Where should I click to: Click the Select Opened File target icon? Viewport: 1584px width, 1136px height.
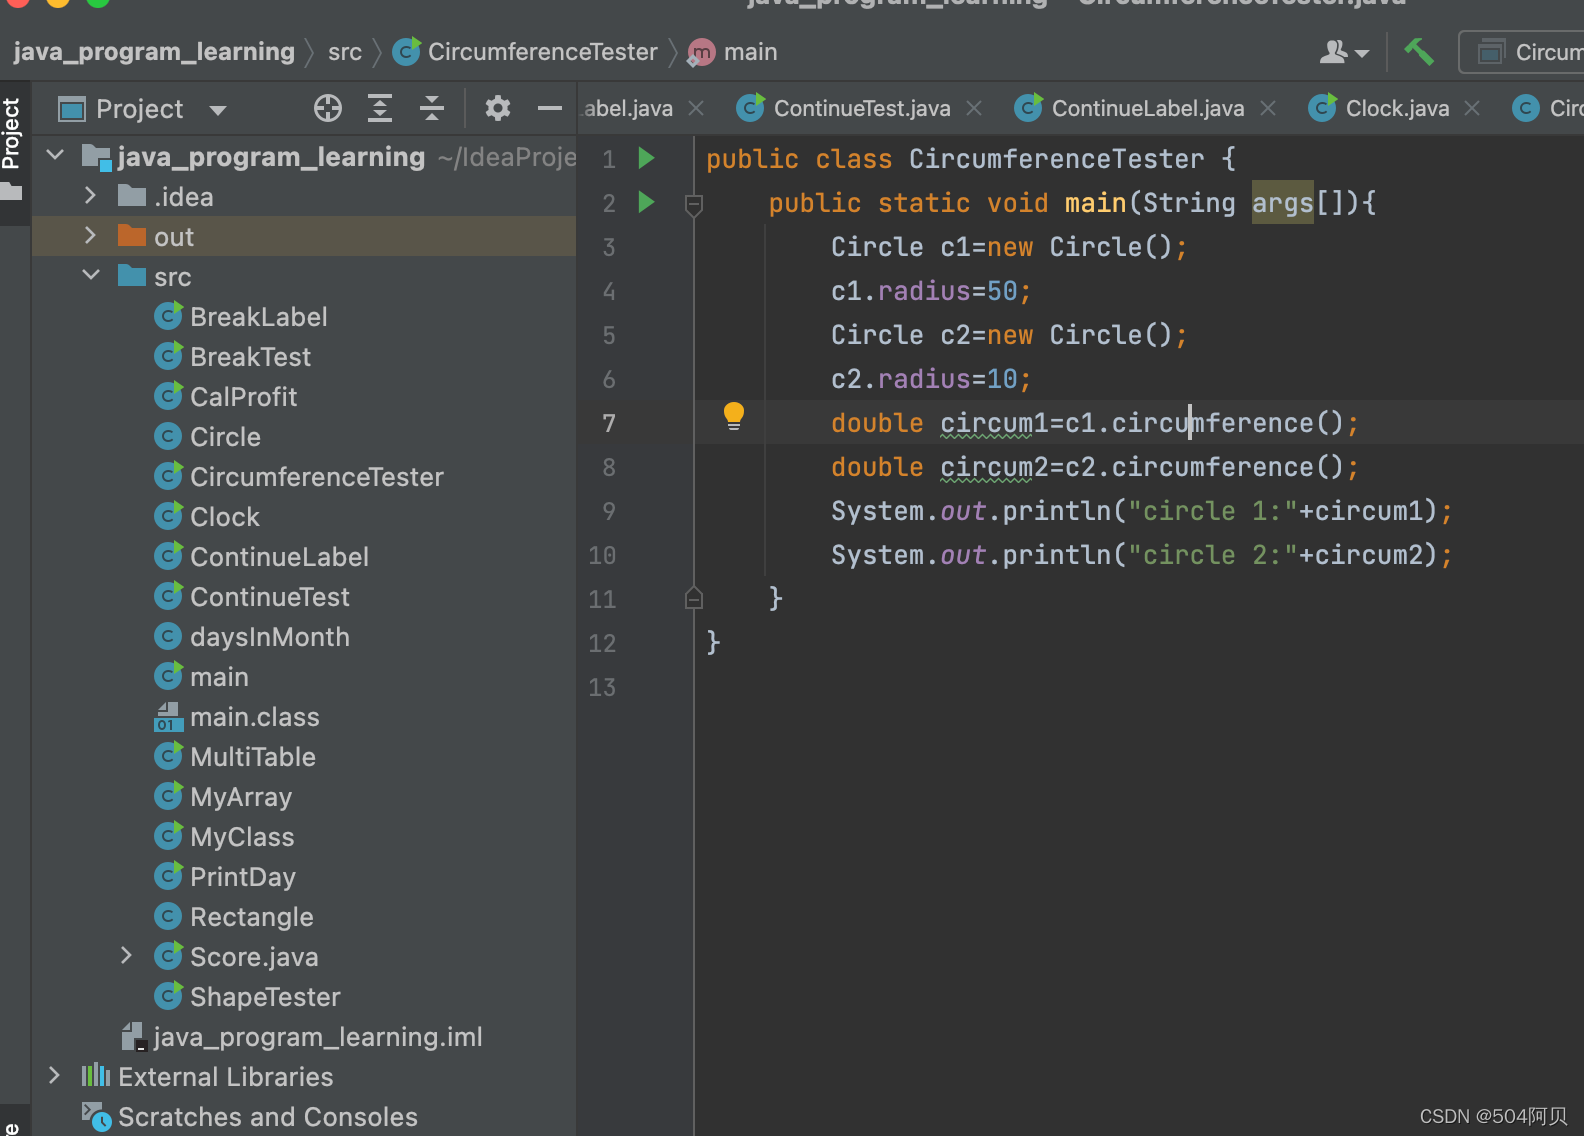[x=328, y=108]
